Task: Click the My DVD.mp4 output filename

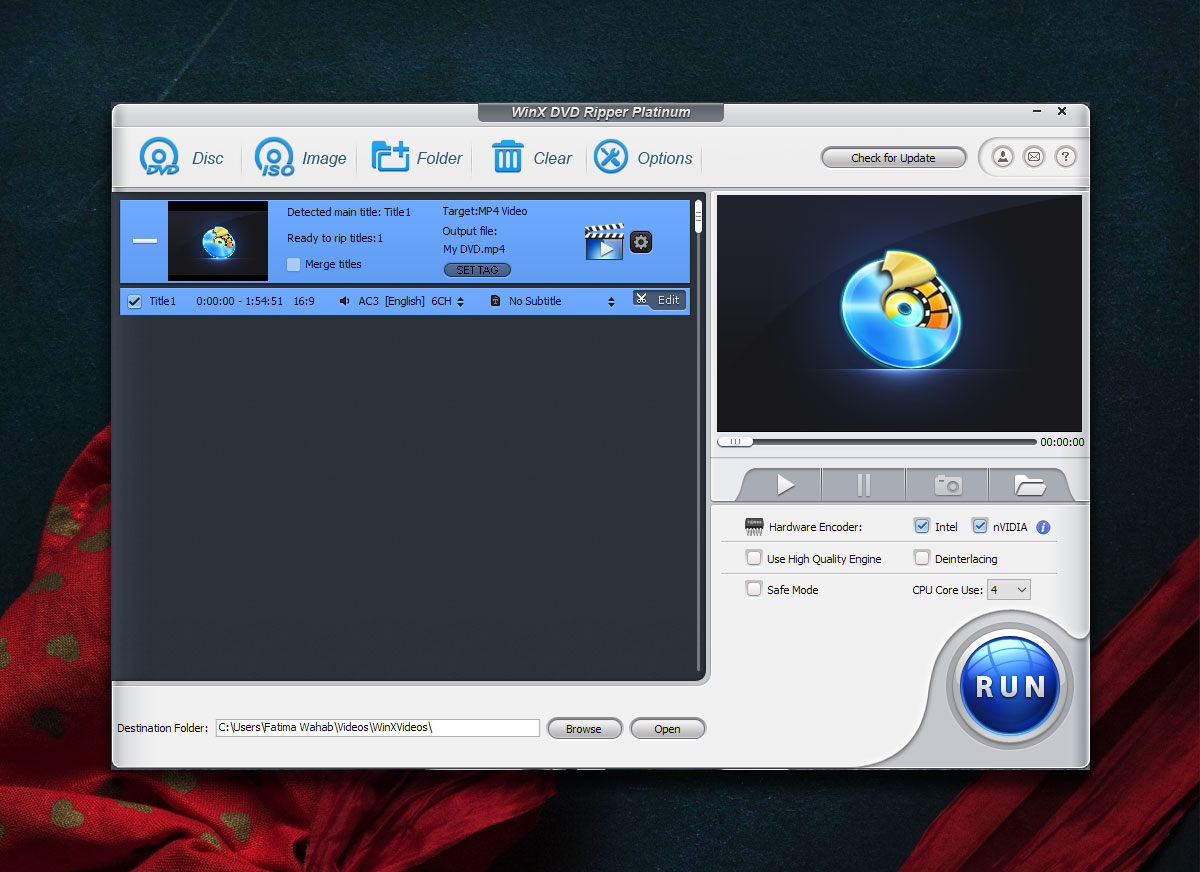Action: pyautogui.click(x=474, y=249)
